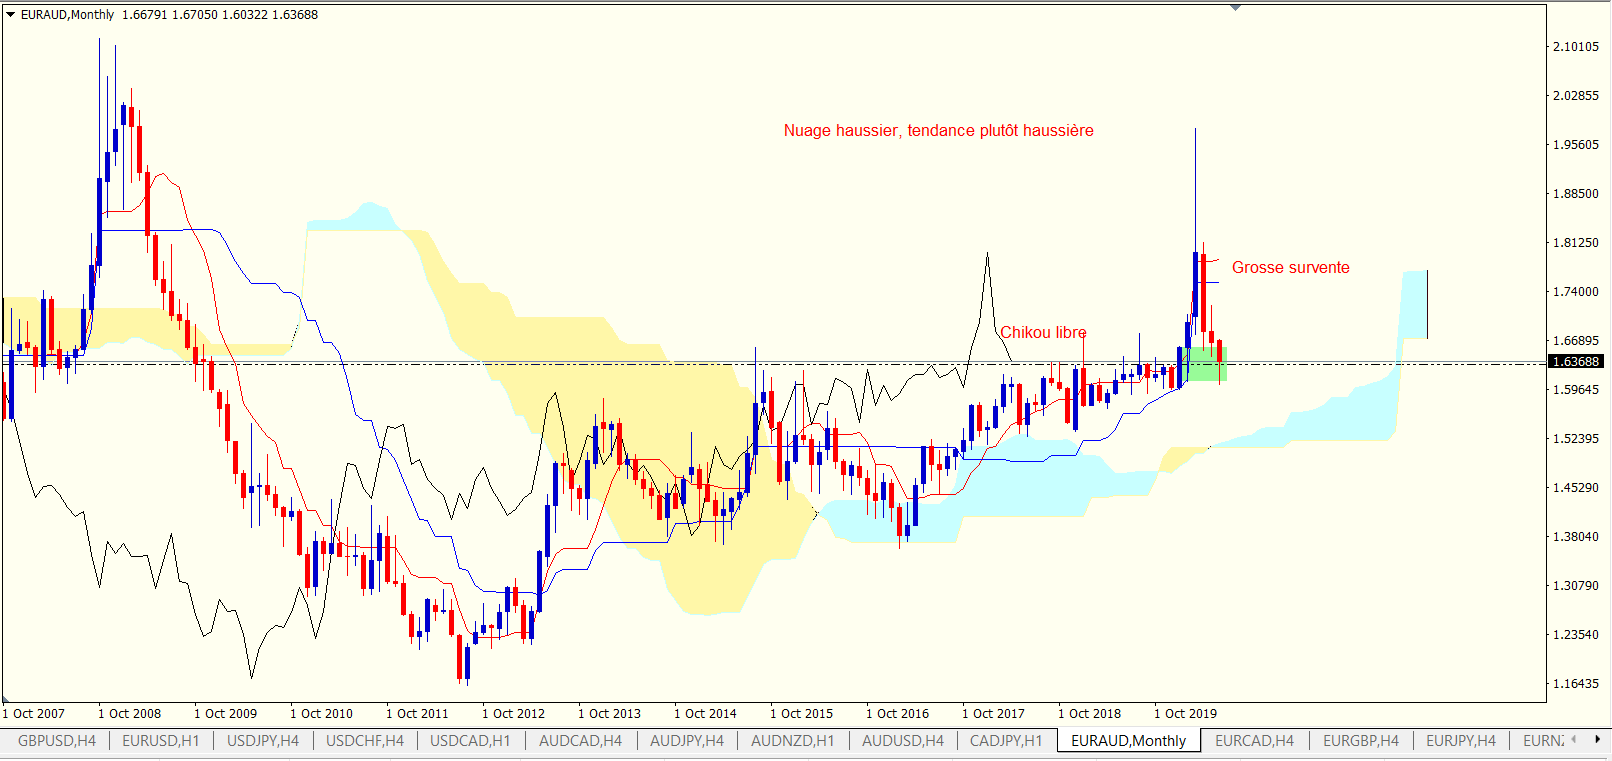Go to the AUDCAD,H4 tab
Image resolution: width=1612 pixels, height=761 pixels.
[x=580, y=741]
